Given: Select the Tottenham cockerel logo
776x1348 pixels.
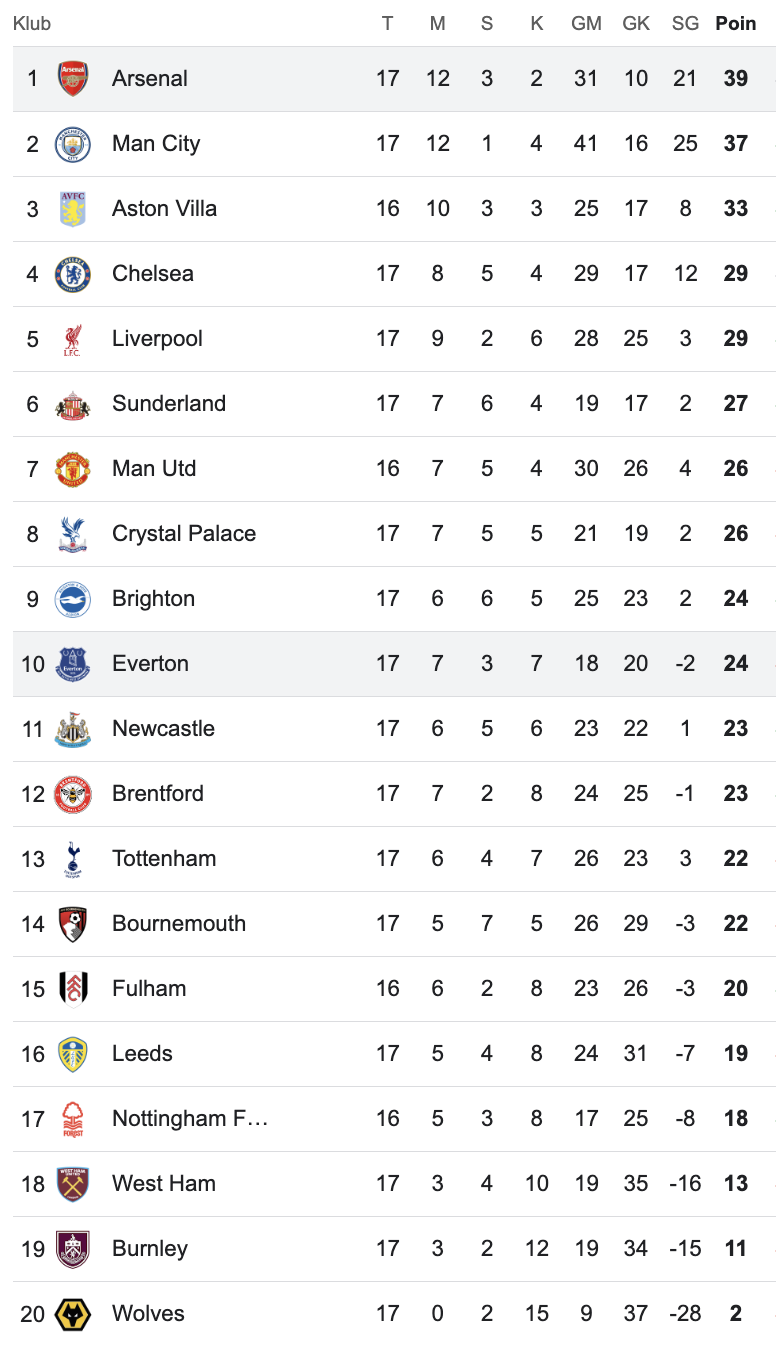Looking at the screenshot, I should click(73, 859).
